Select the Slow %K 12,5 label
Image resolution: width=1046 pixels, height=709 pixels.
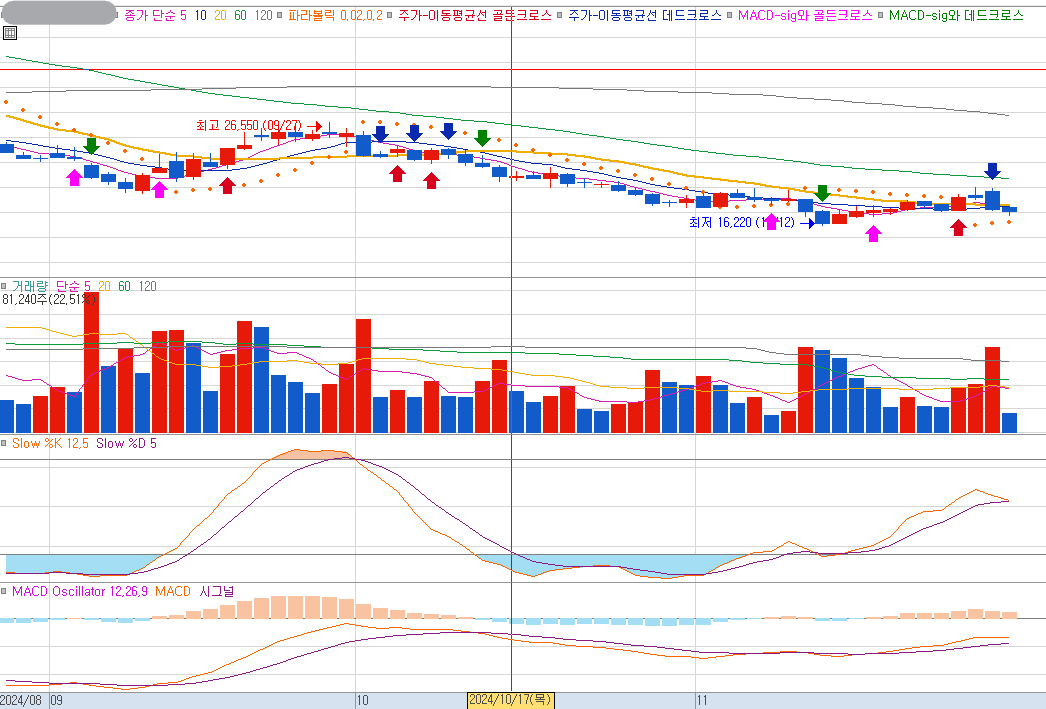pyautogui.click(x=50, y=444)
